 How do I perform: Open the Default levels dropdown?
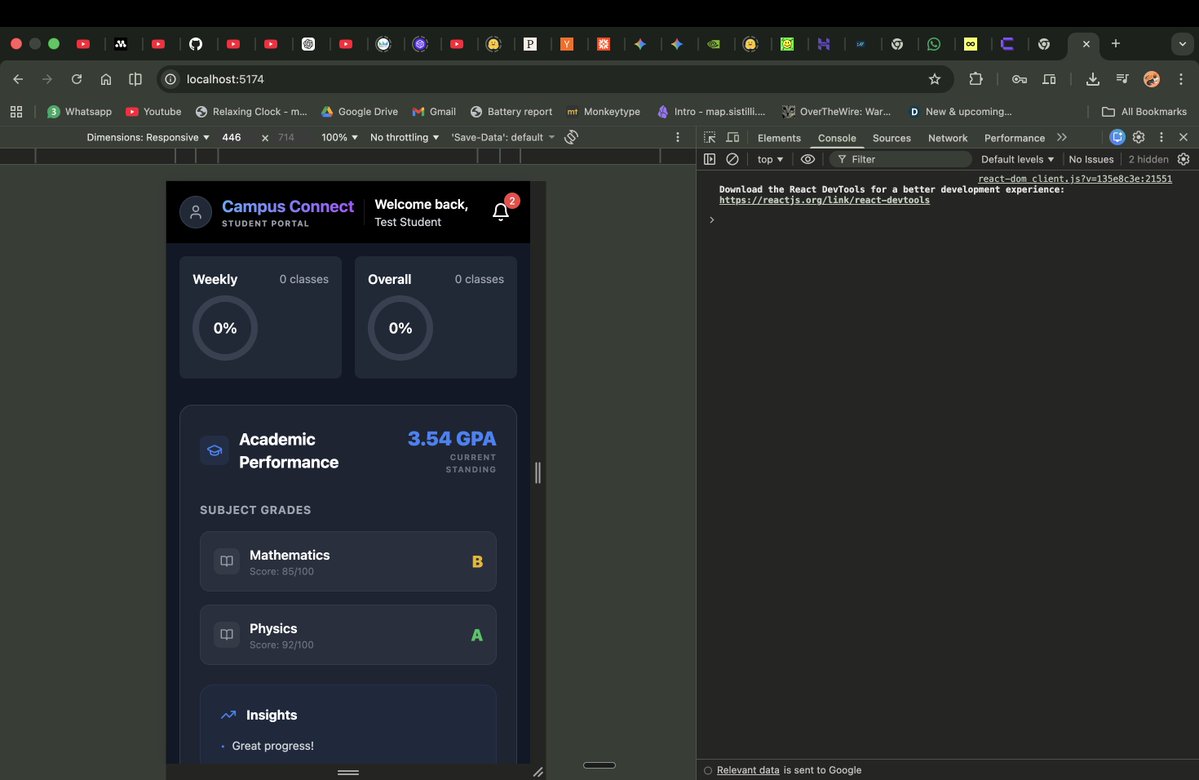click(1017, 159)
